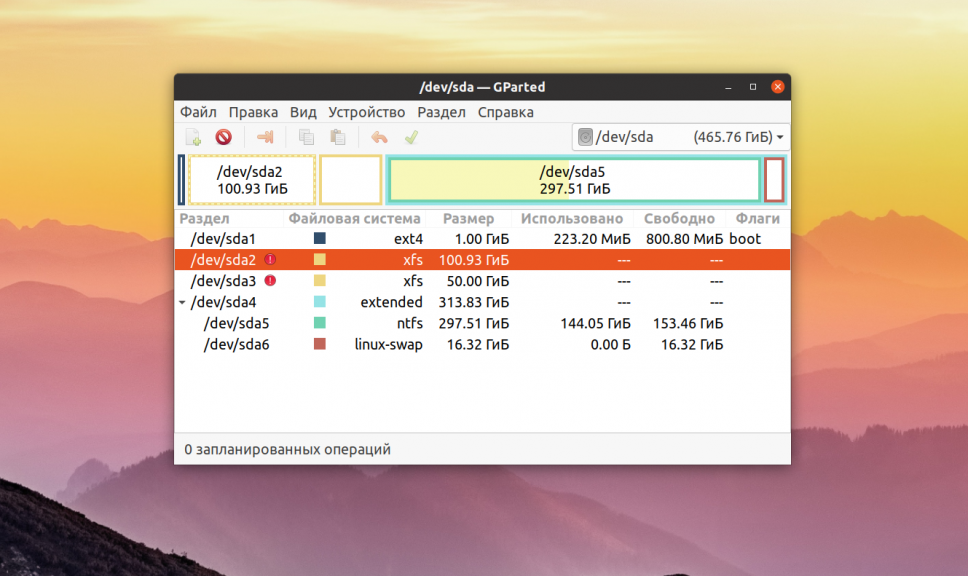Open the Раздел menu
Screen dimensions: 968x576
pyautogui.click(x=441, y=112)
